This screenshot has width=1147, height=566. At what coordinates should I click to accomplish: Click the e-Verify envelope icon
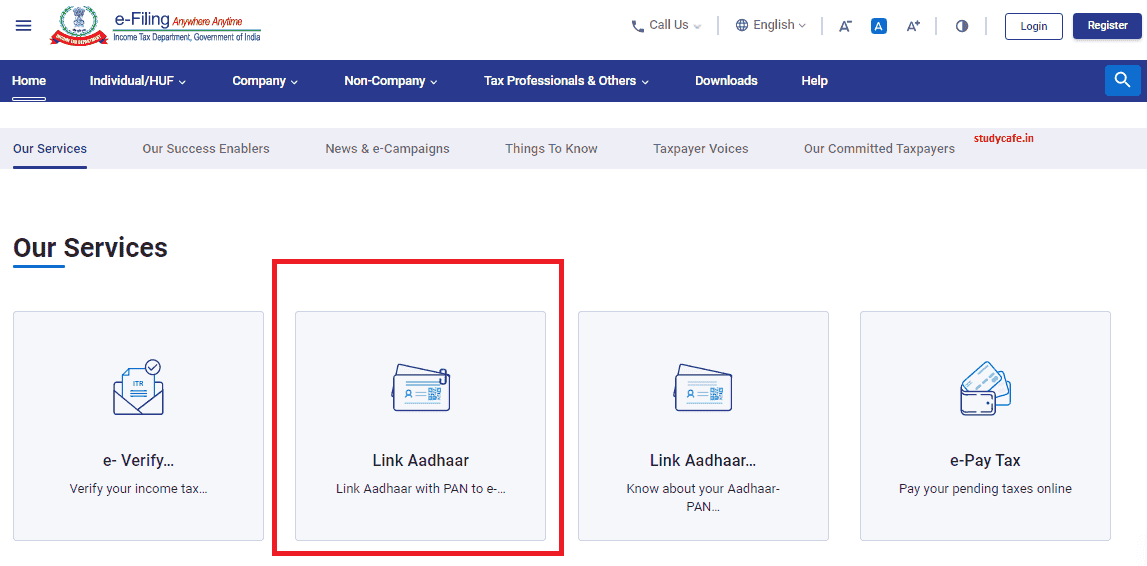point(138,387)
